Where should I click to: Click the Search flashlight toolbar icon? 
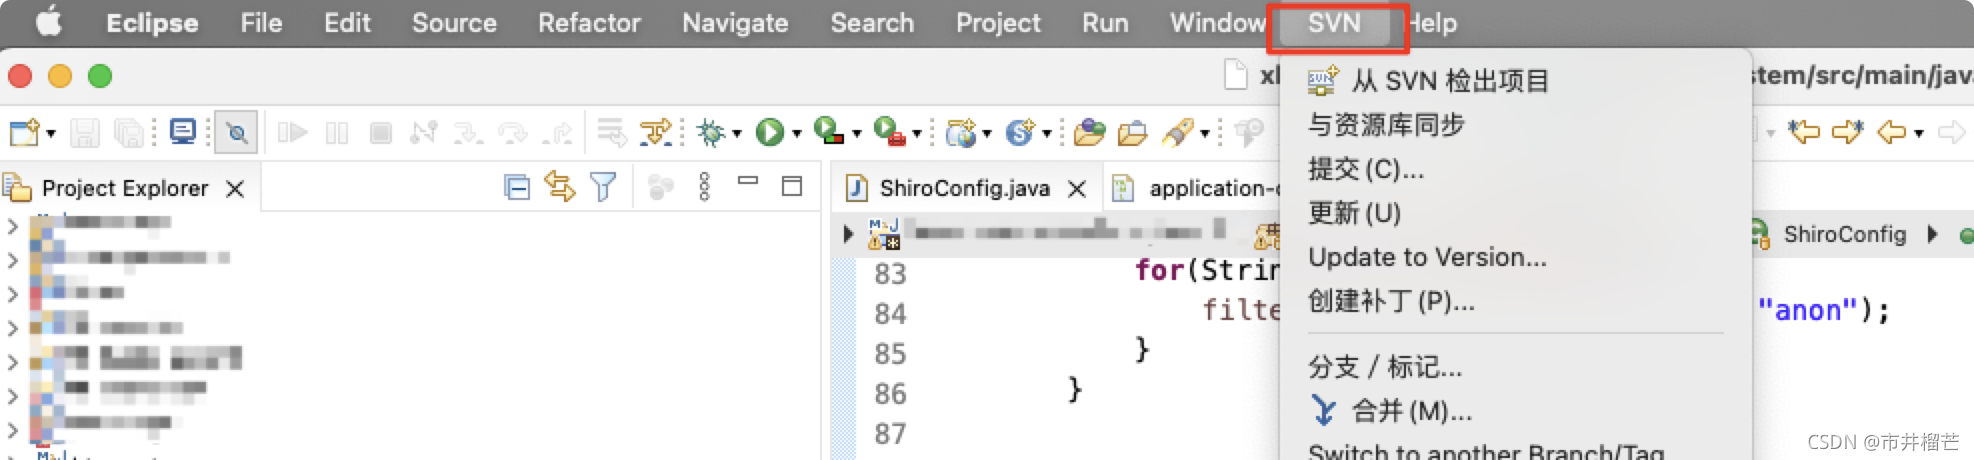(1178, 132)
